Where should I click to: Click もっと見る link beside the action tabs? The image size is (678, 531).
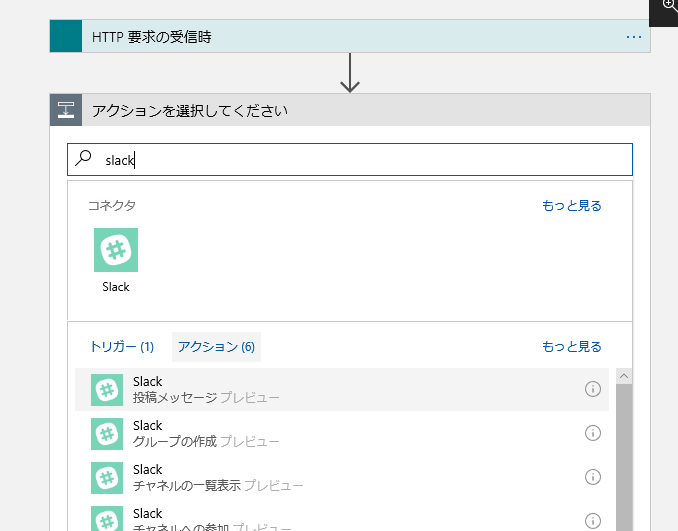[572, 347]
